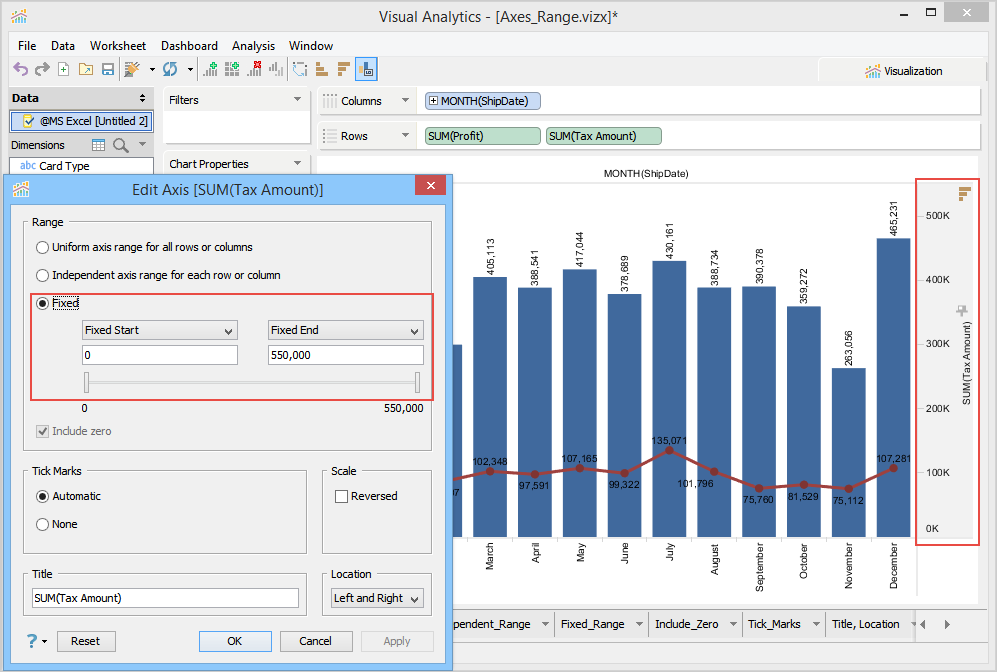
Task: Open the Fixed Start dropdown
Action: click(x=160, y=330)
